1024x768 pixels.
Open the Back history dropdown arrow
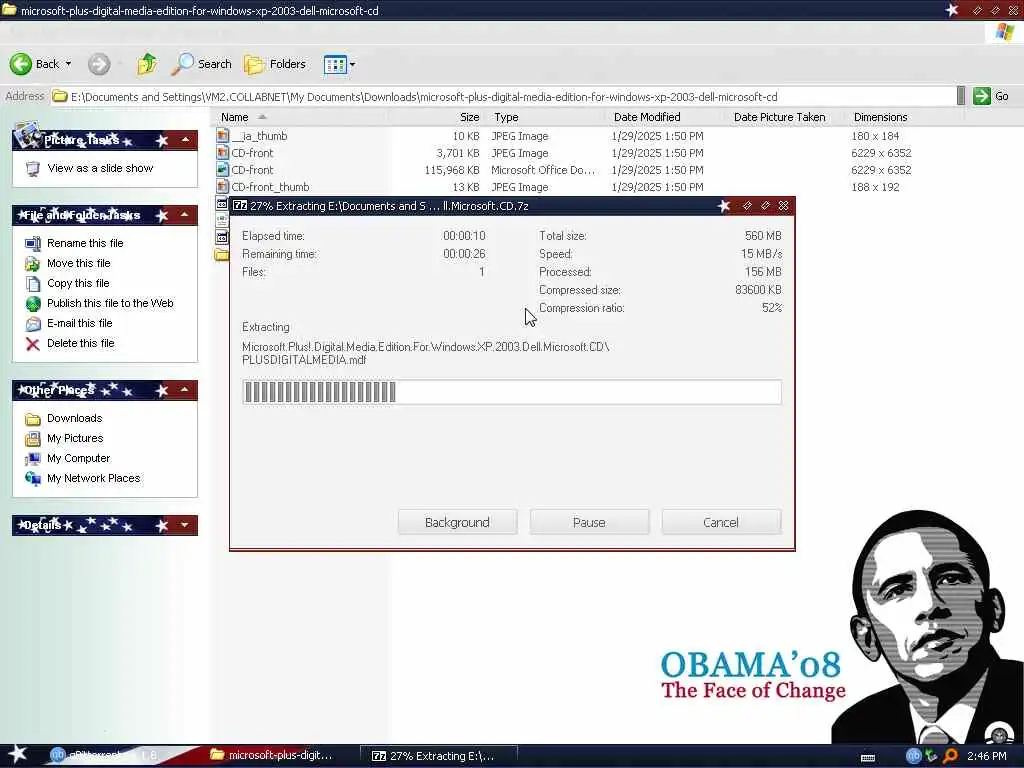pyautogui.click(x=68, y=64)
